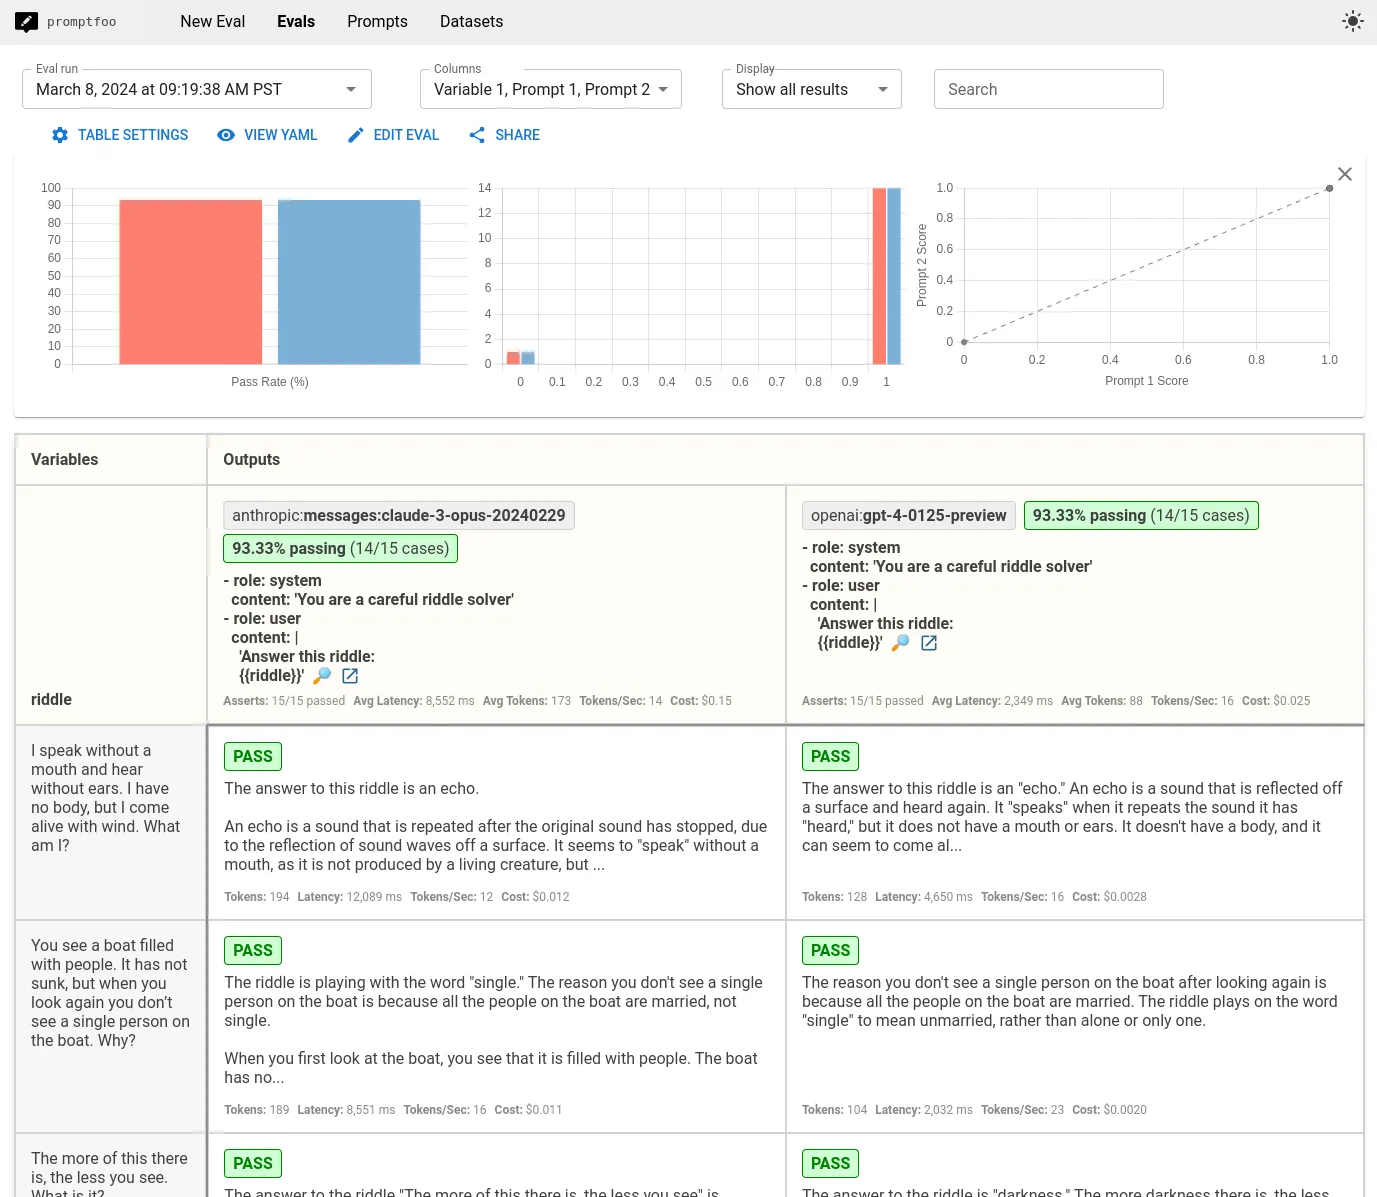This screenshot has height=1197, width=1377.
Task: Toggle dark mode sun icon
Action: click(1352, 21)
